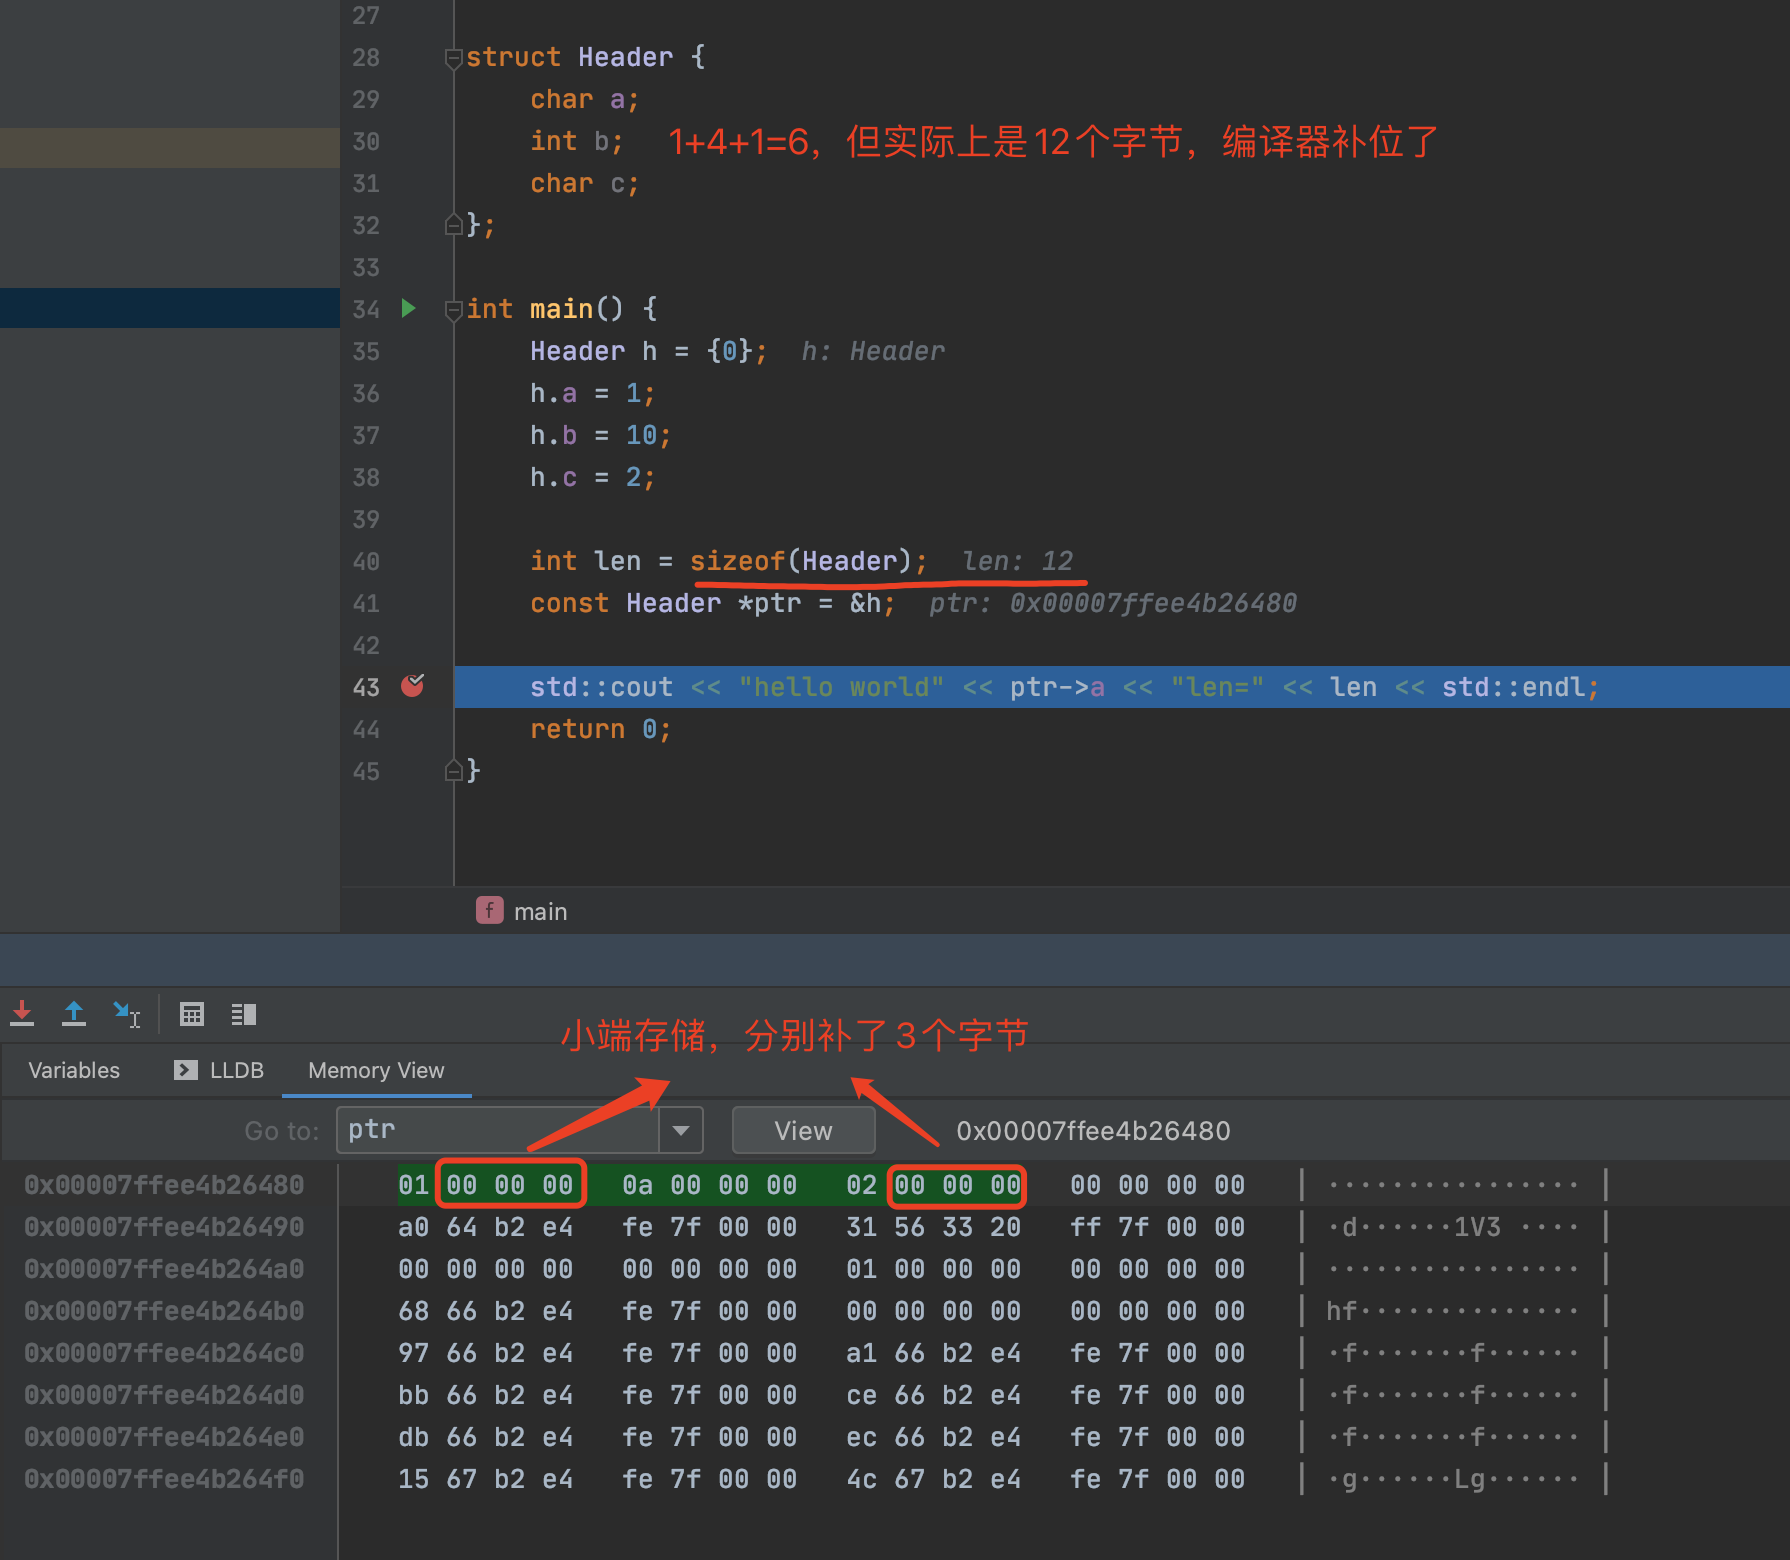Toggle the breakpoint on line 43
1790x1560 pixels.
point(412,686)
